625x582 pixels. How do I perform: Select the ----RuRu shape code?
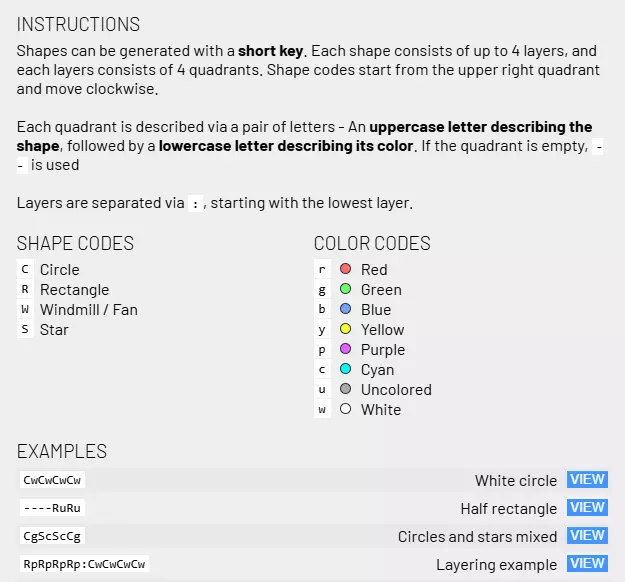pos(52,508)
